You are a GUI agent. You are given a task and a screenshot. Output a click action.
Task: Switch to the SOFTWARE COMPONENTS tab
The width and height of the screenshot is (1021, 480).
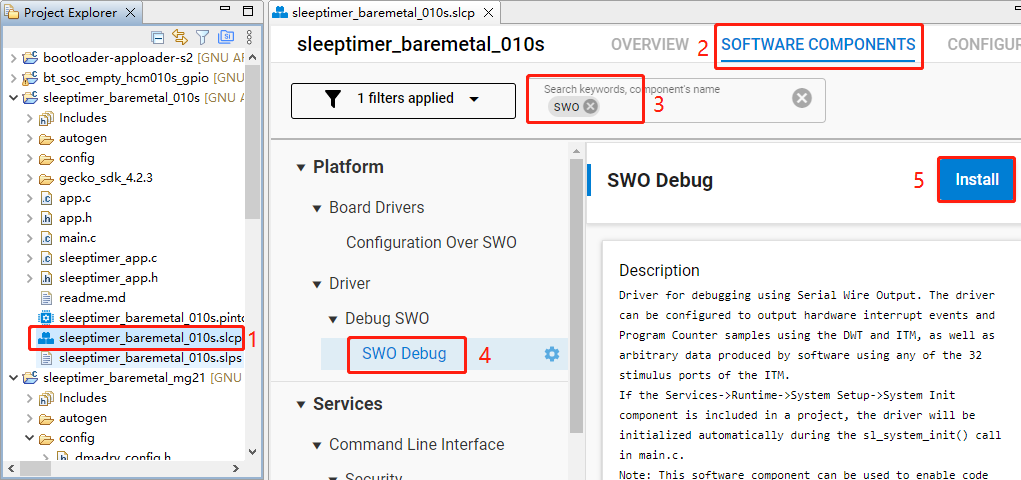tap(818, 44)
